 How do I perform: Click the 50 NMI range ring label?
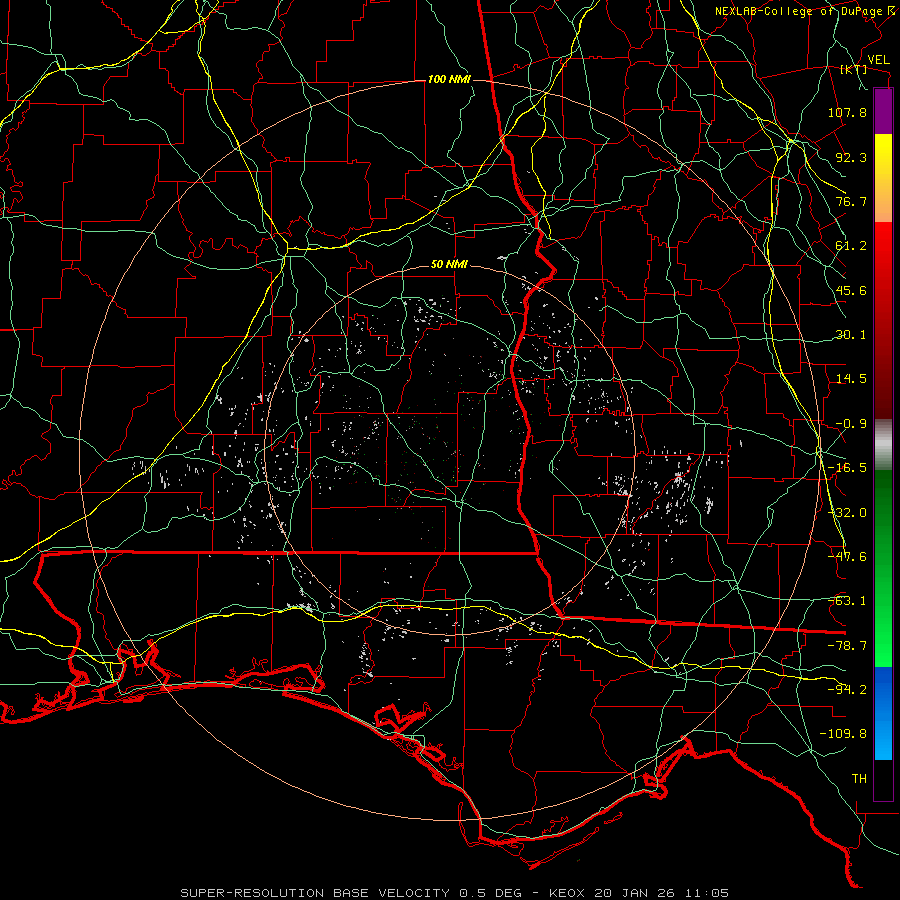(449, 265)
